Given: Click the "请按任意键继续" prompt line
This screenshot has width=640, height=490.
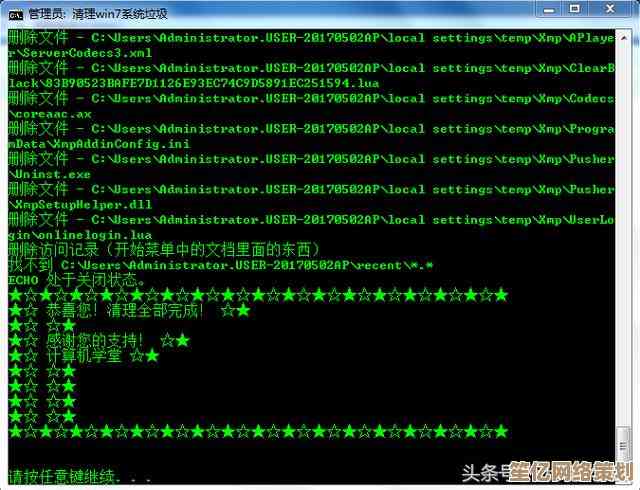Looking at the screenshot, I should point(80,476).
